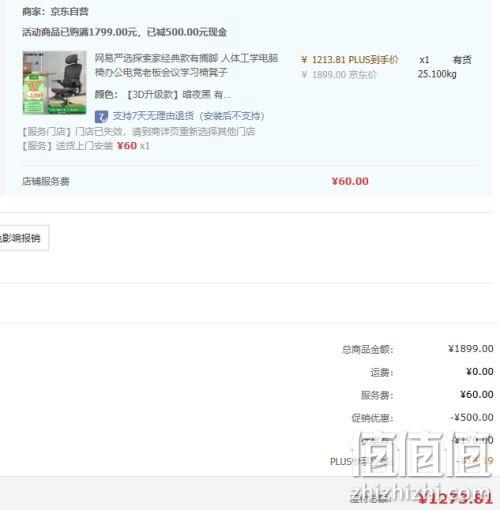This screenshot has width=500, height=510.
Task: Click the 影响报销 button
Action: click(23, 238)
